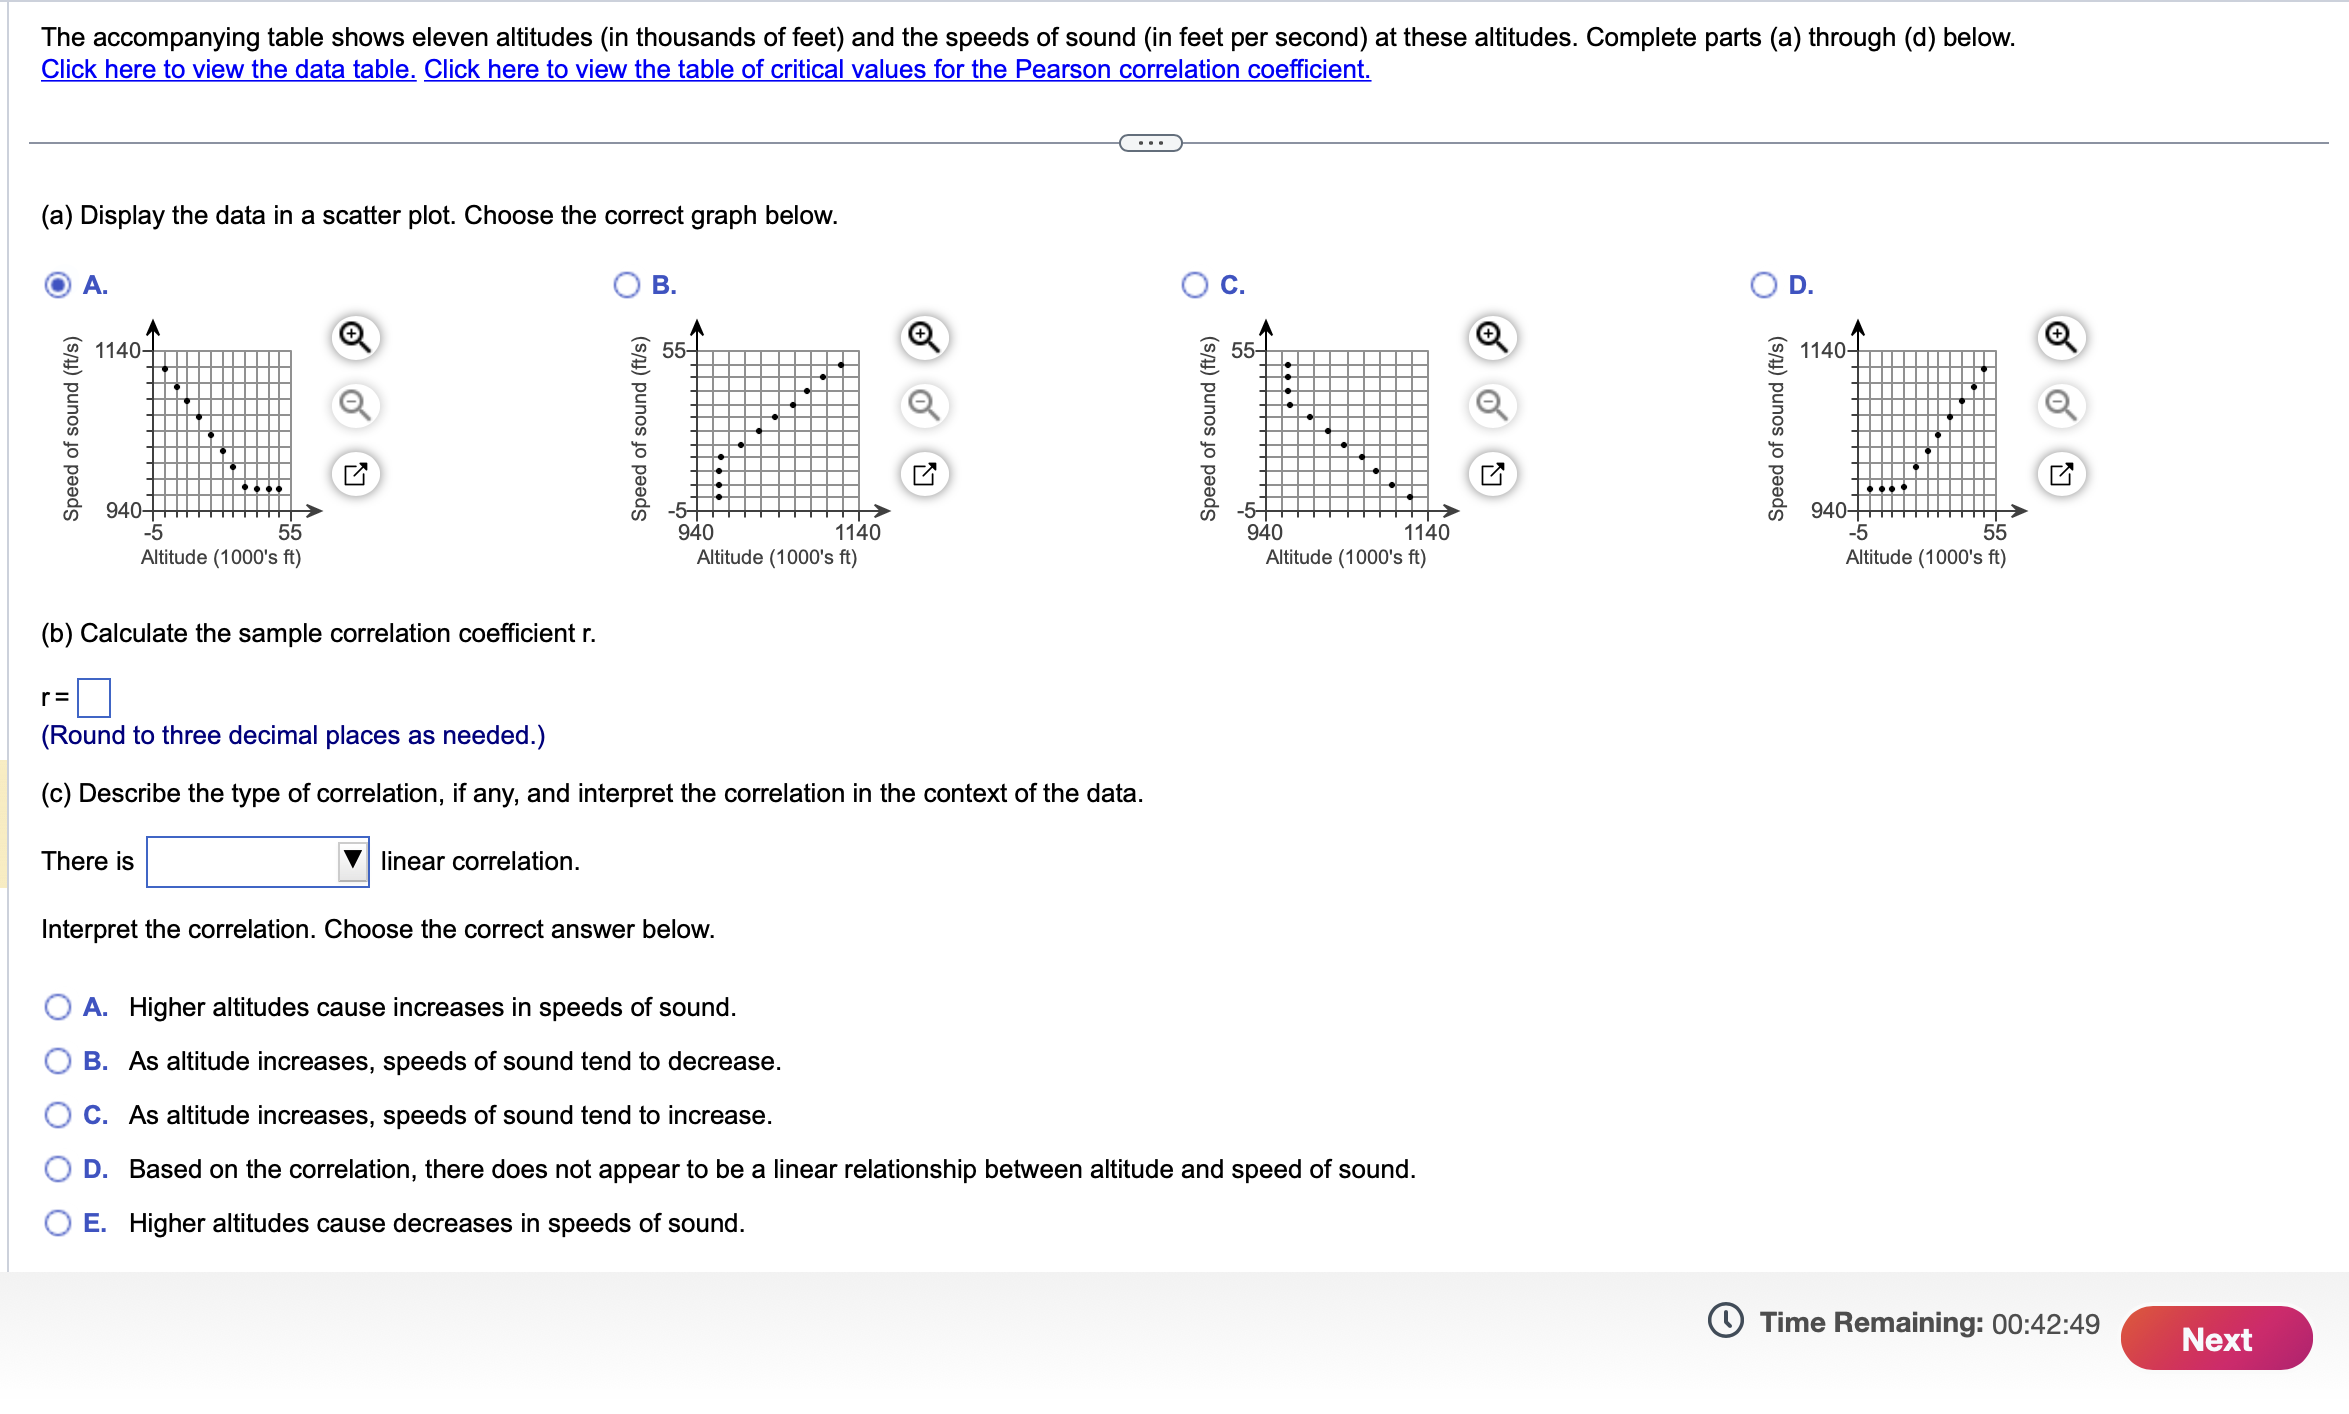Open graph A in a larger view
The height and width of the screenshot is (1414, 2349).
click(355, 473)
